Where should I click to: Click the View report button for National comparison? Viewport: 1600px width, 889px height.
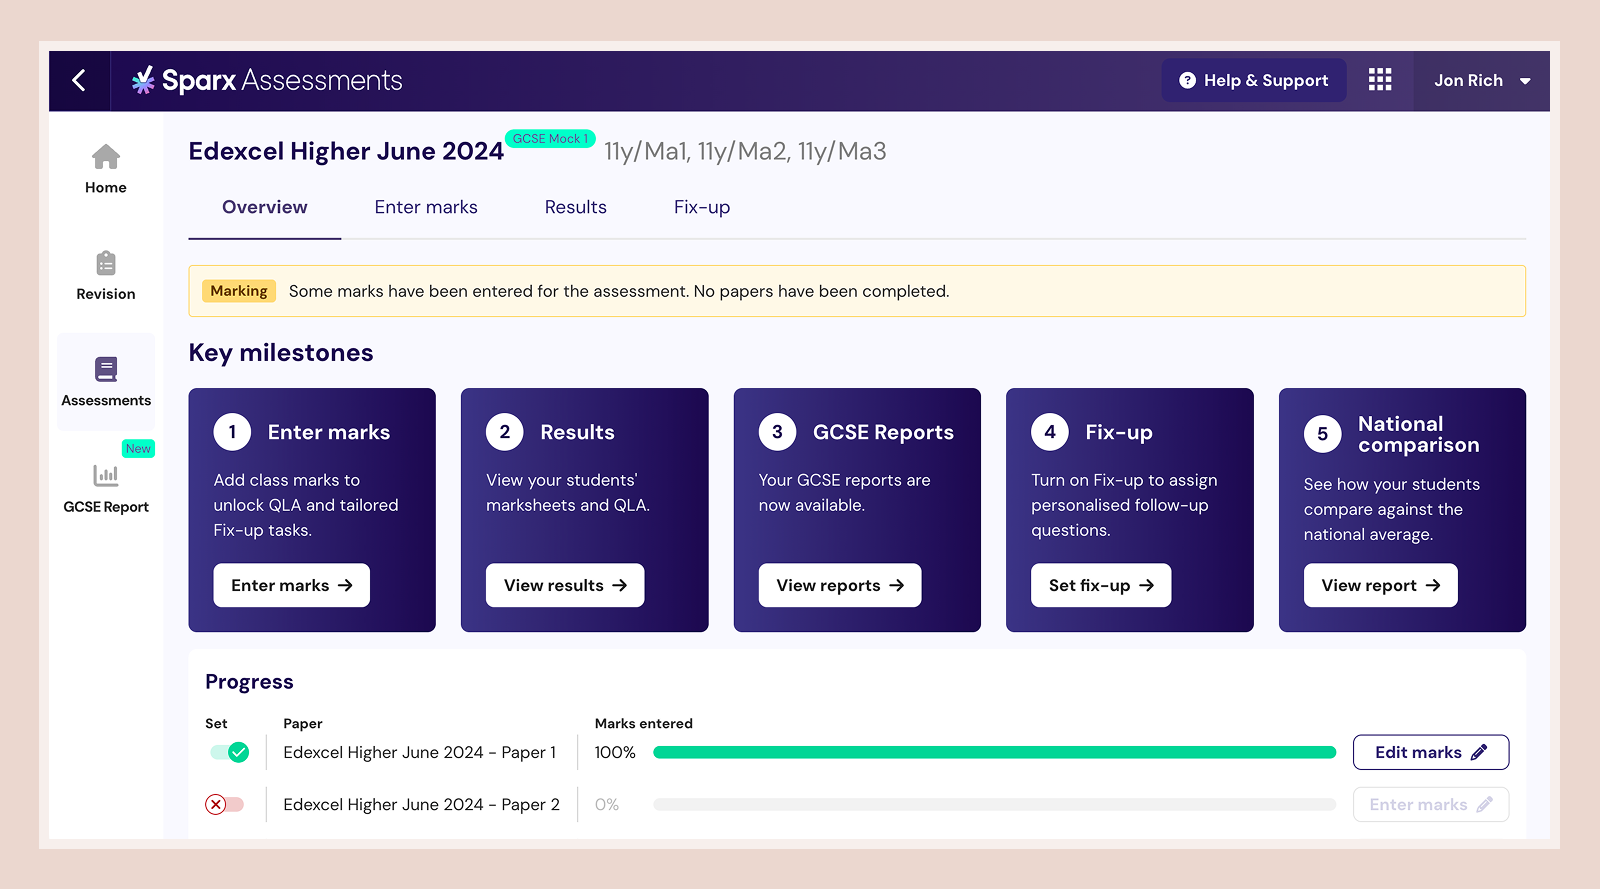click(x=1381, y=585)
